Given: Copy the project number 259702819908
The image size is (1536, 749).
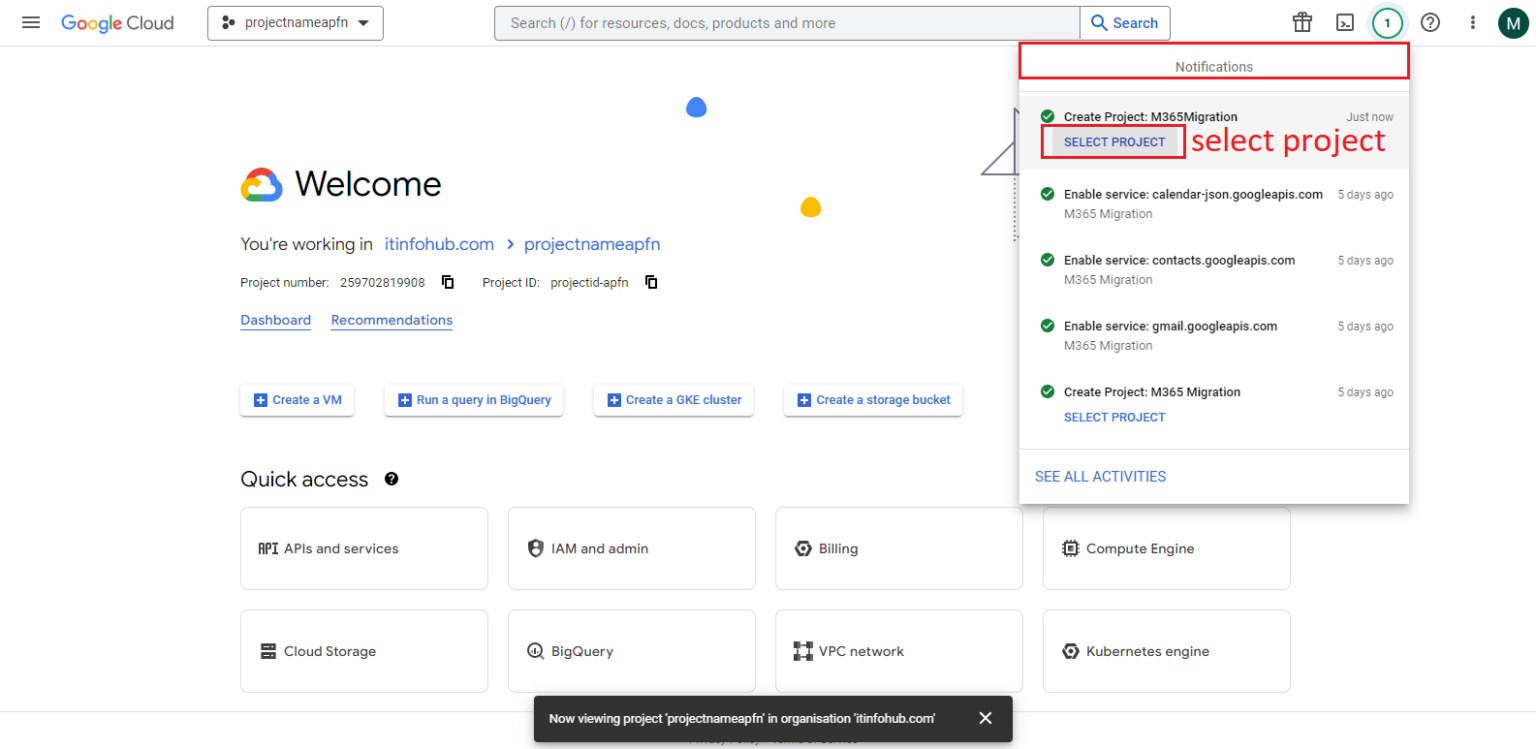Looking at the screenshot, I should click(x=447, y=282).
